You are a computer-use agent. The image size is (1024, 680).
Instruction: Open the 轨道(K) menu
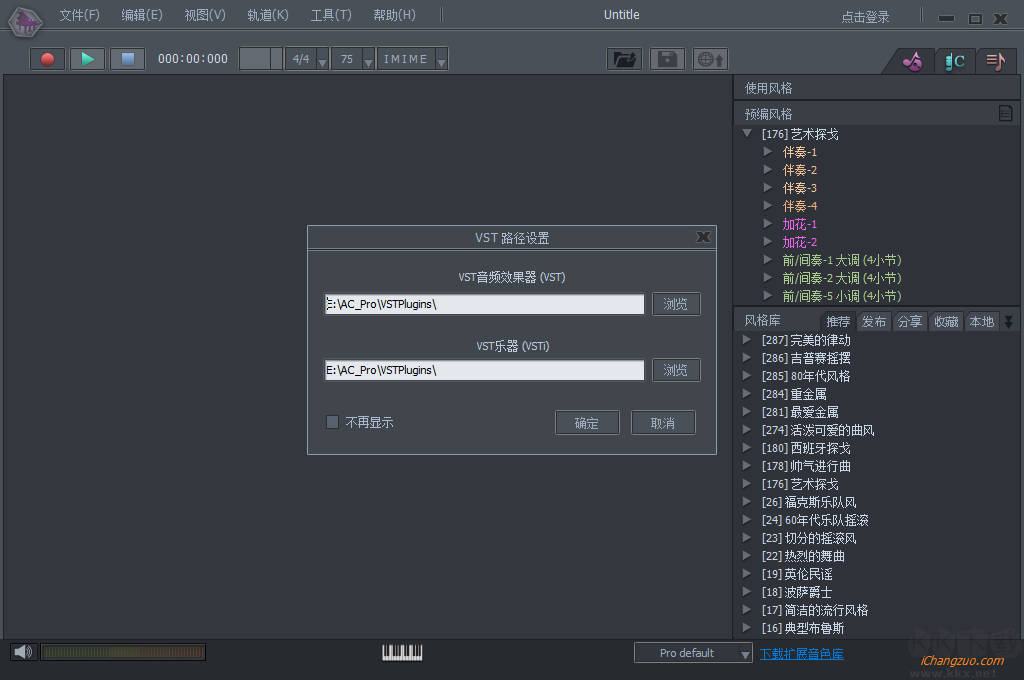[268, 15]
